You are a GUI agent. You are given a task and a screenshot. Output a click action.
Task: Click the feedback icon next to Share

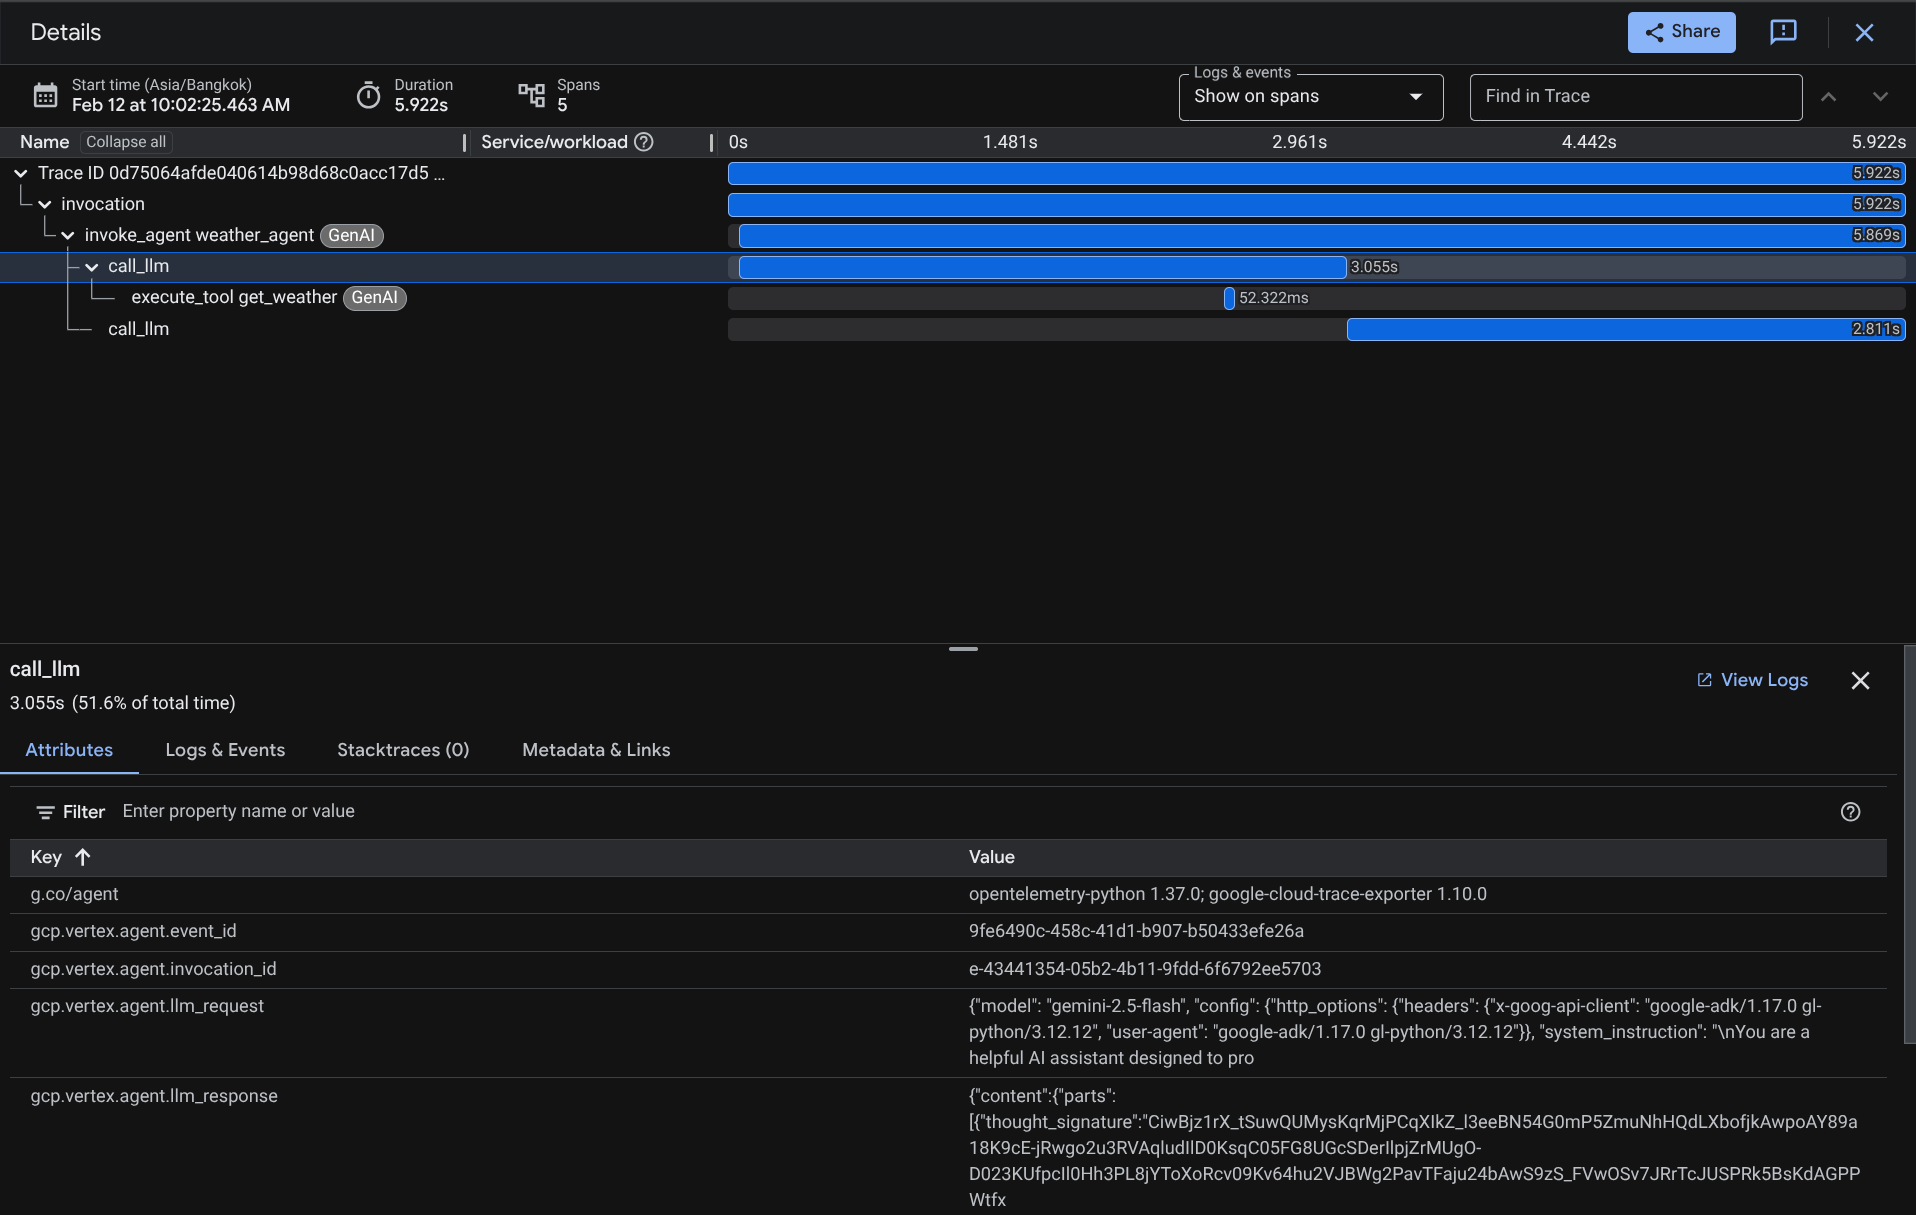(x=1783, y=32)
